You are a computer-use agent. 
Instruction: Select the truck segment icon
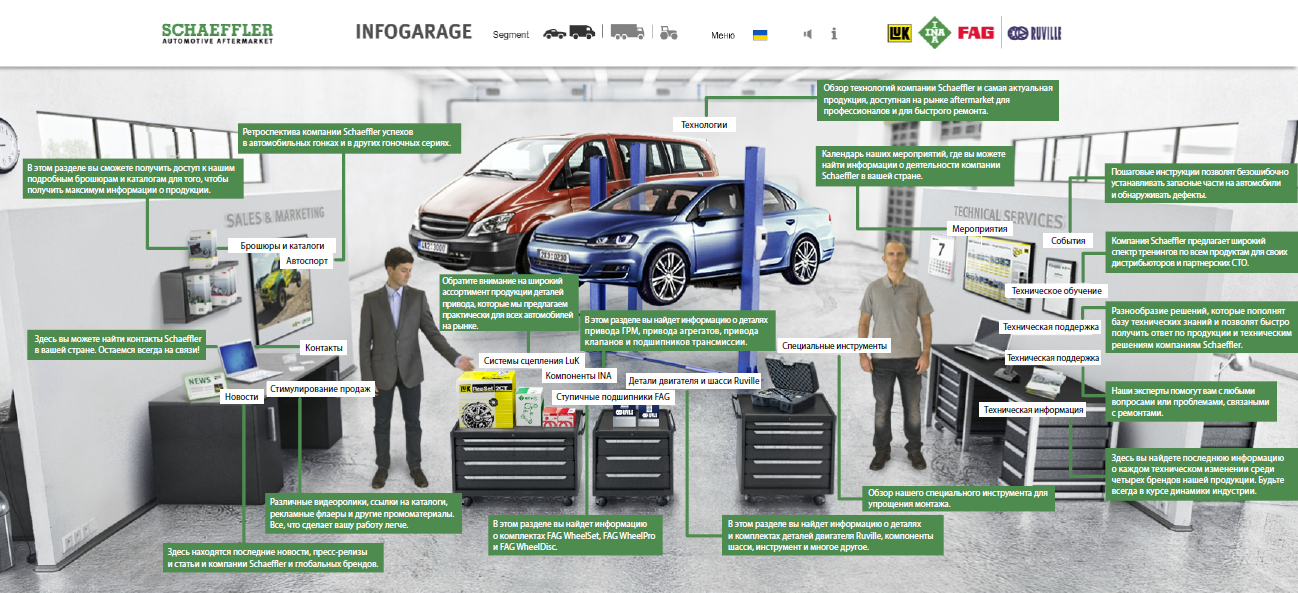coord(627,33)
